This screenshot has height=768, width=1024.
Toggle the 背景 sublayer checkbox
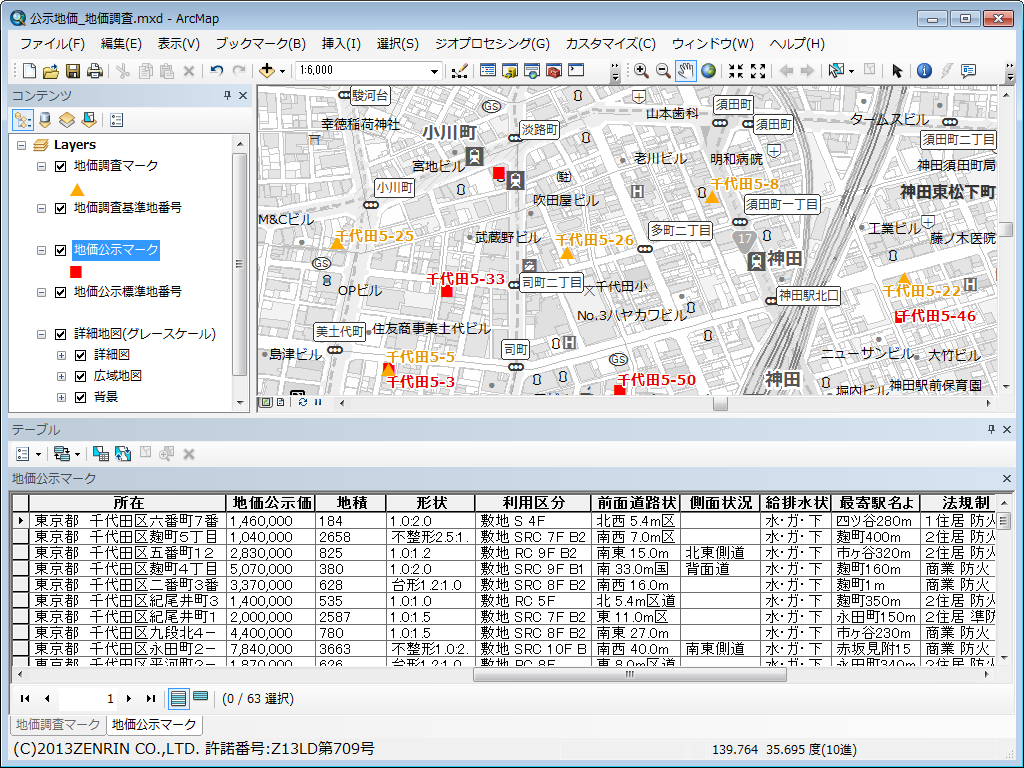pos(81,397)
